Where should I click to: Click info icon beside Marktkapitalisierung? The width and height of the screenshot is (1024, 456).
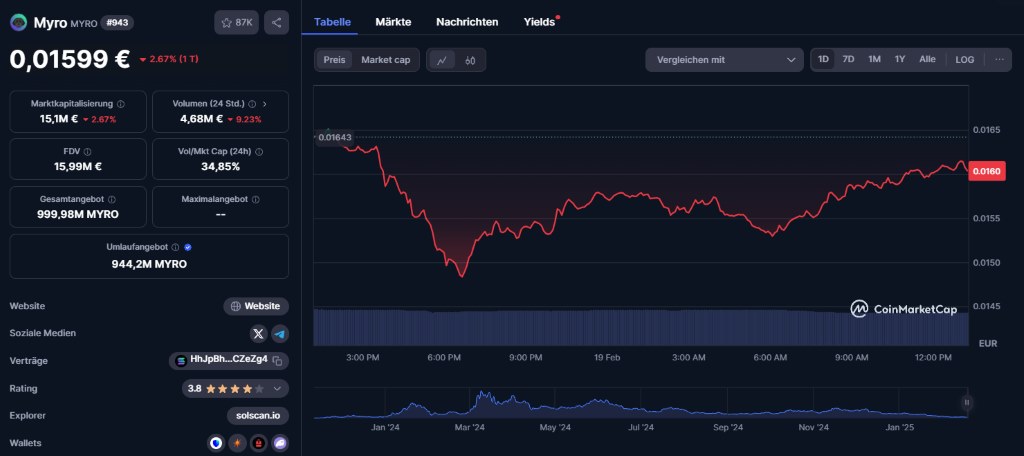tap(121, 104)
